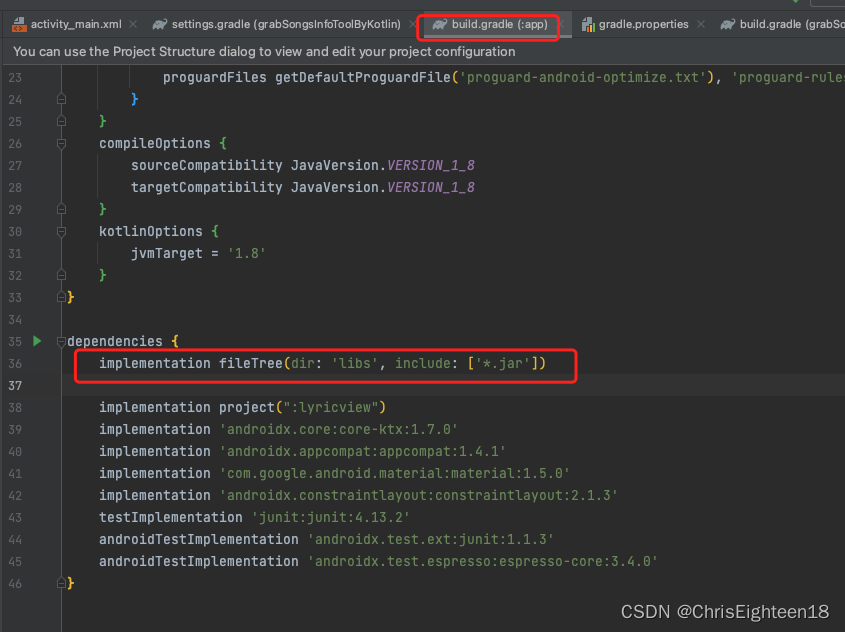The image size is (845, 632).
Task: Click the 'androidx.core:core-ktx:1.7.0' string
Action: (338, 429)
